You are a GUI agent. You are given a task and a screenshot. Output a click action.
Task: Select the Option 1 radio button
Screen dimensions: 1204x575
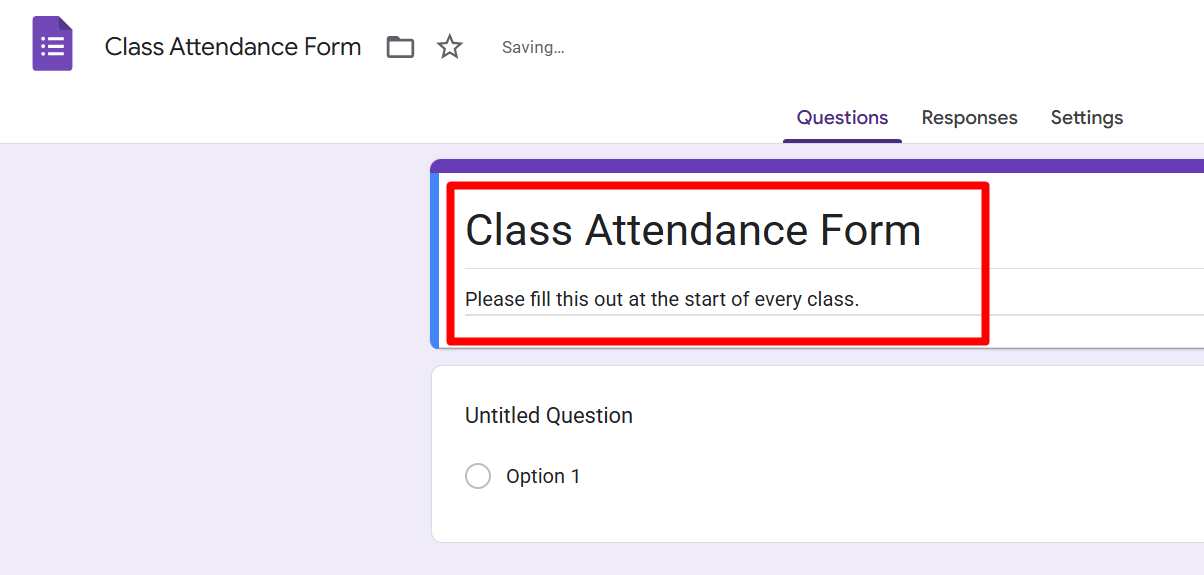click(478, 476)
